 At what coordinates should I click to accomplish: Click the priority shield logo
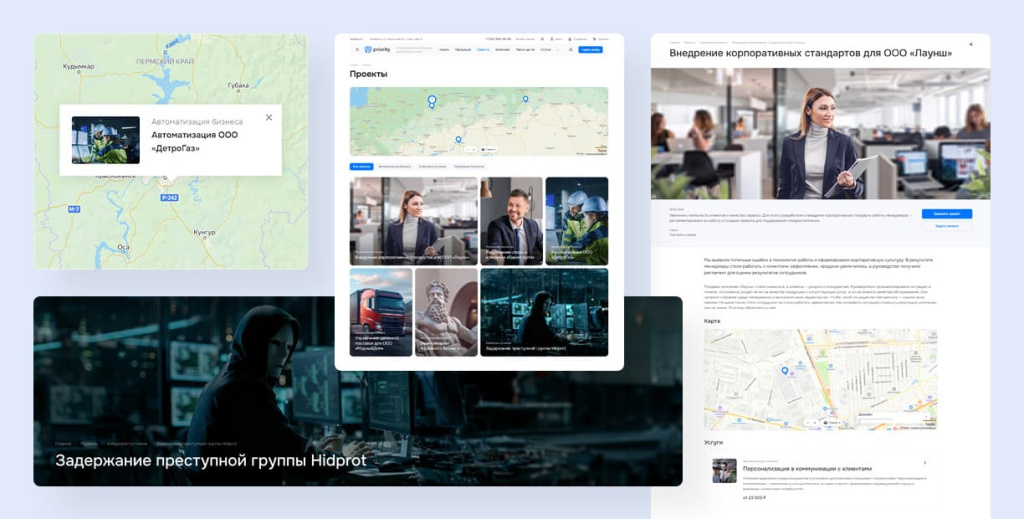[x=367, y=49]
